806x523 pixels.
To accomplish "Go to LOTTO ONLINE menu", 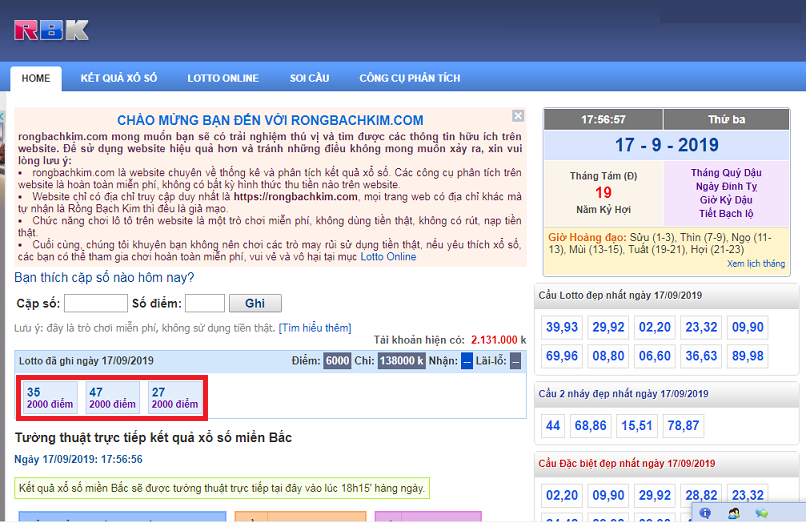I will click(x=223, y=78).
